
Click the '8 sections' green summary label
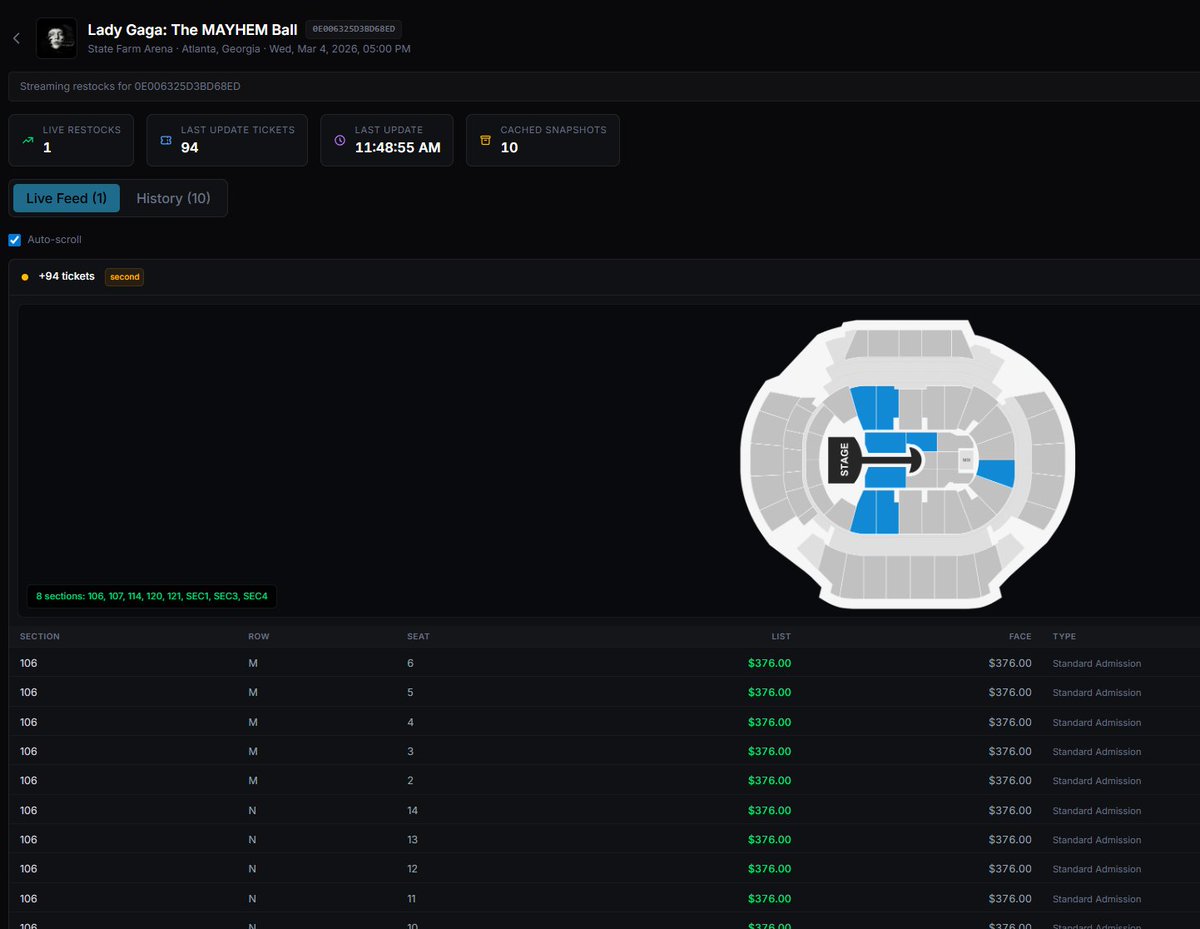152,596
